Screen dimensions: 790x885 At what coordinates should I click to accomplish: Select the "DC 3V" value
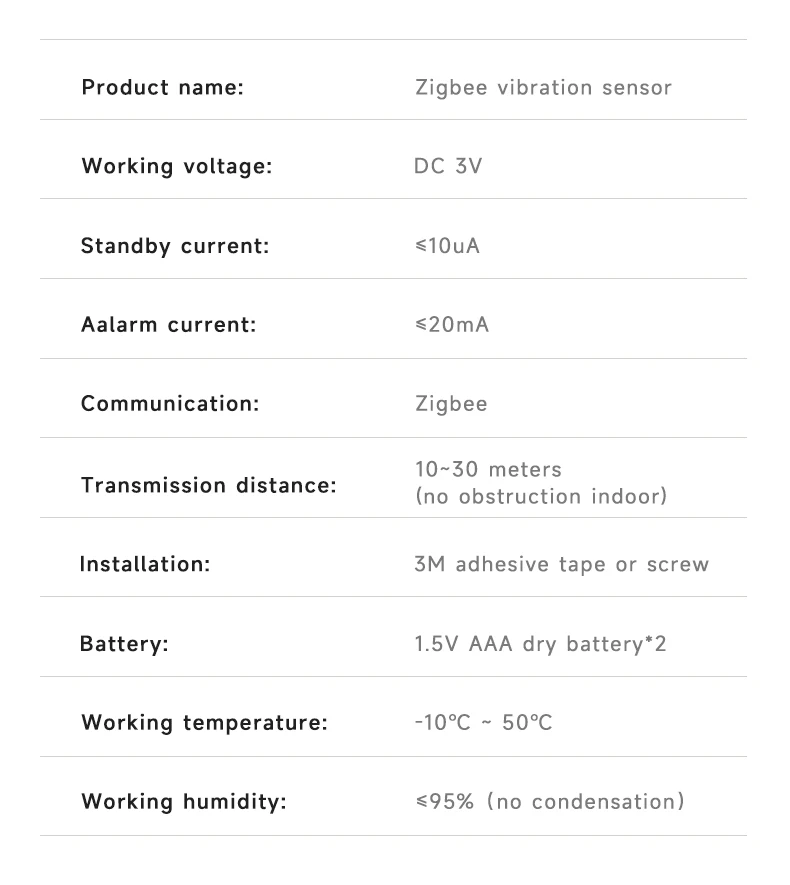tap(447, 166)
